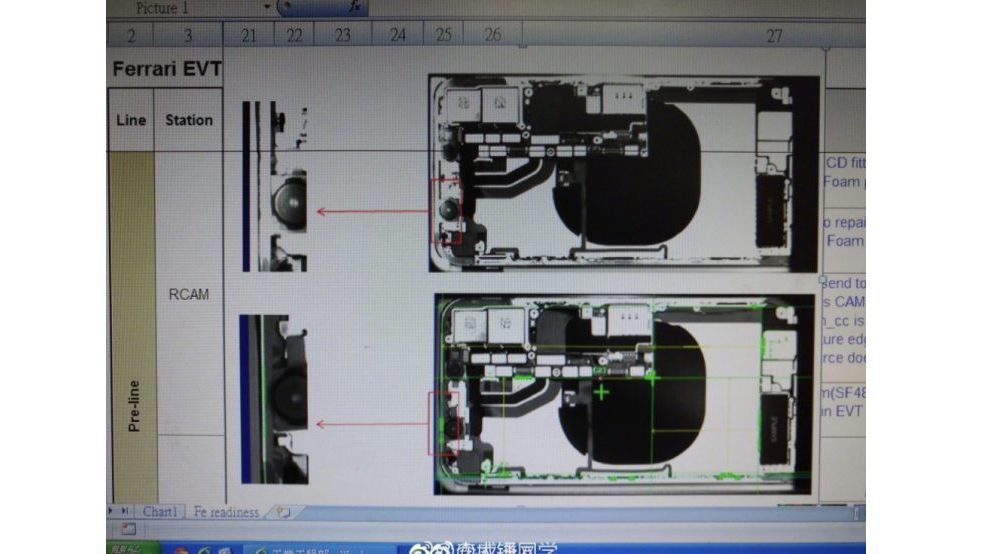Viewport: 1000px width, 554px height.
Task: Select column header 23
Action: coord(342,35)
